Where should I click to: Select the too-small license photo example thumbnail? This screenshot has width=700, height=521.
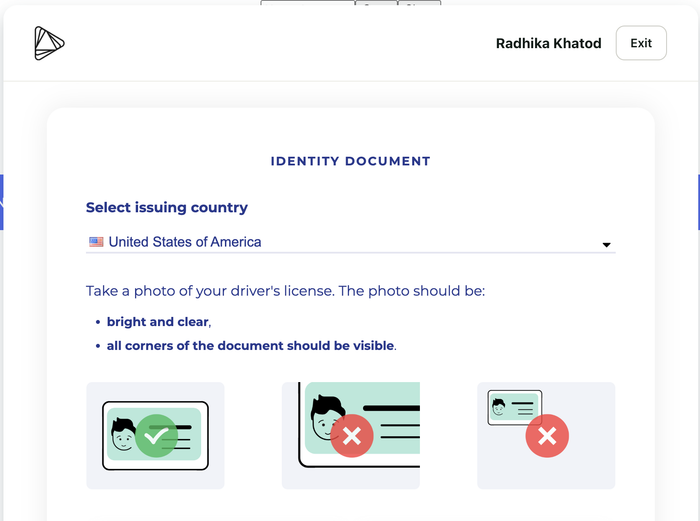click(546, 435)
